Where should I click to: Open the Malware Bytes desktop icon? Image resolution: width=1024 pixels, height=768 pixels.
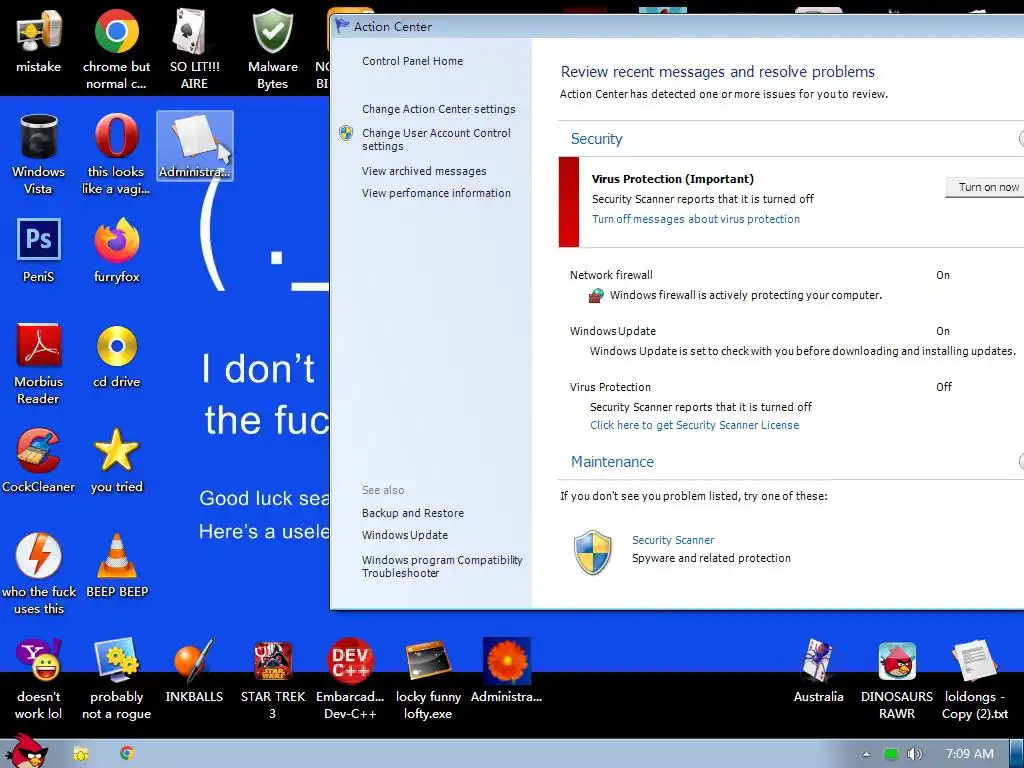272,48
